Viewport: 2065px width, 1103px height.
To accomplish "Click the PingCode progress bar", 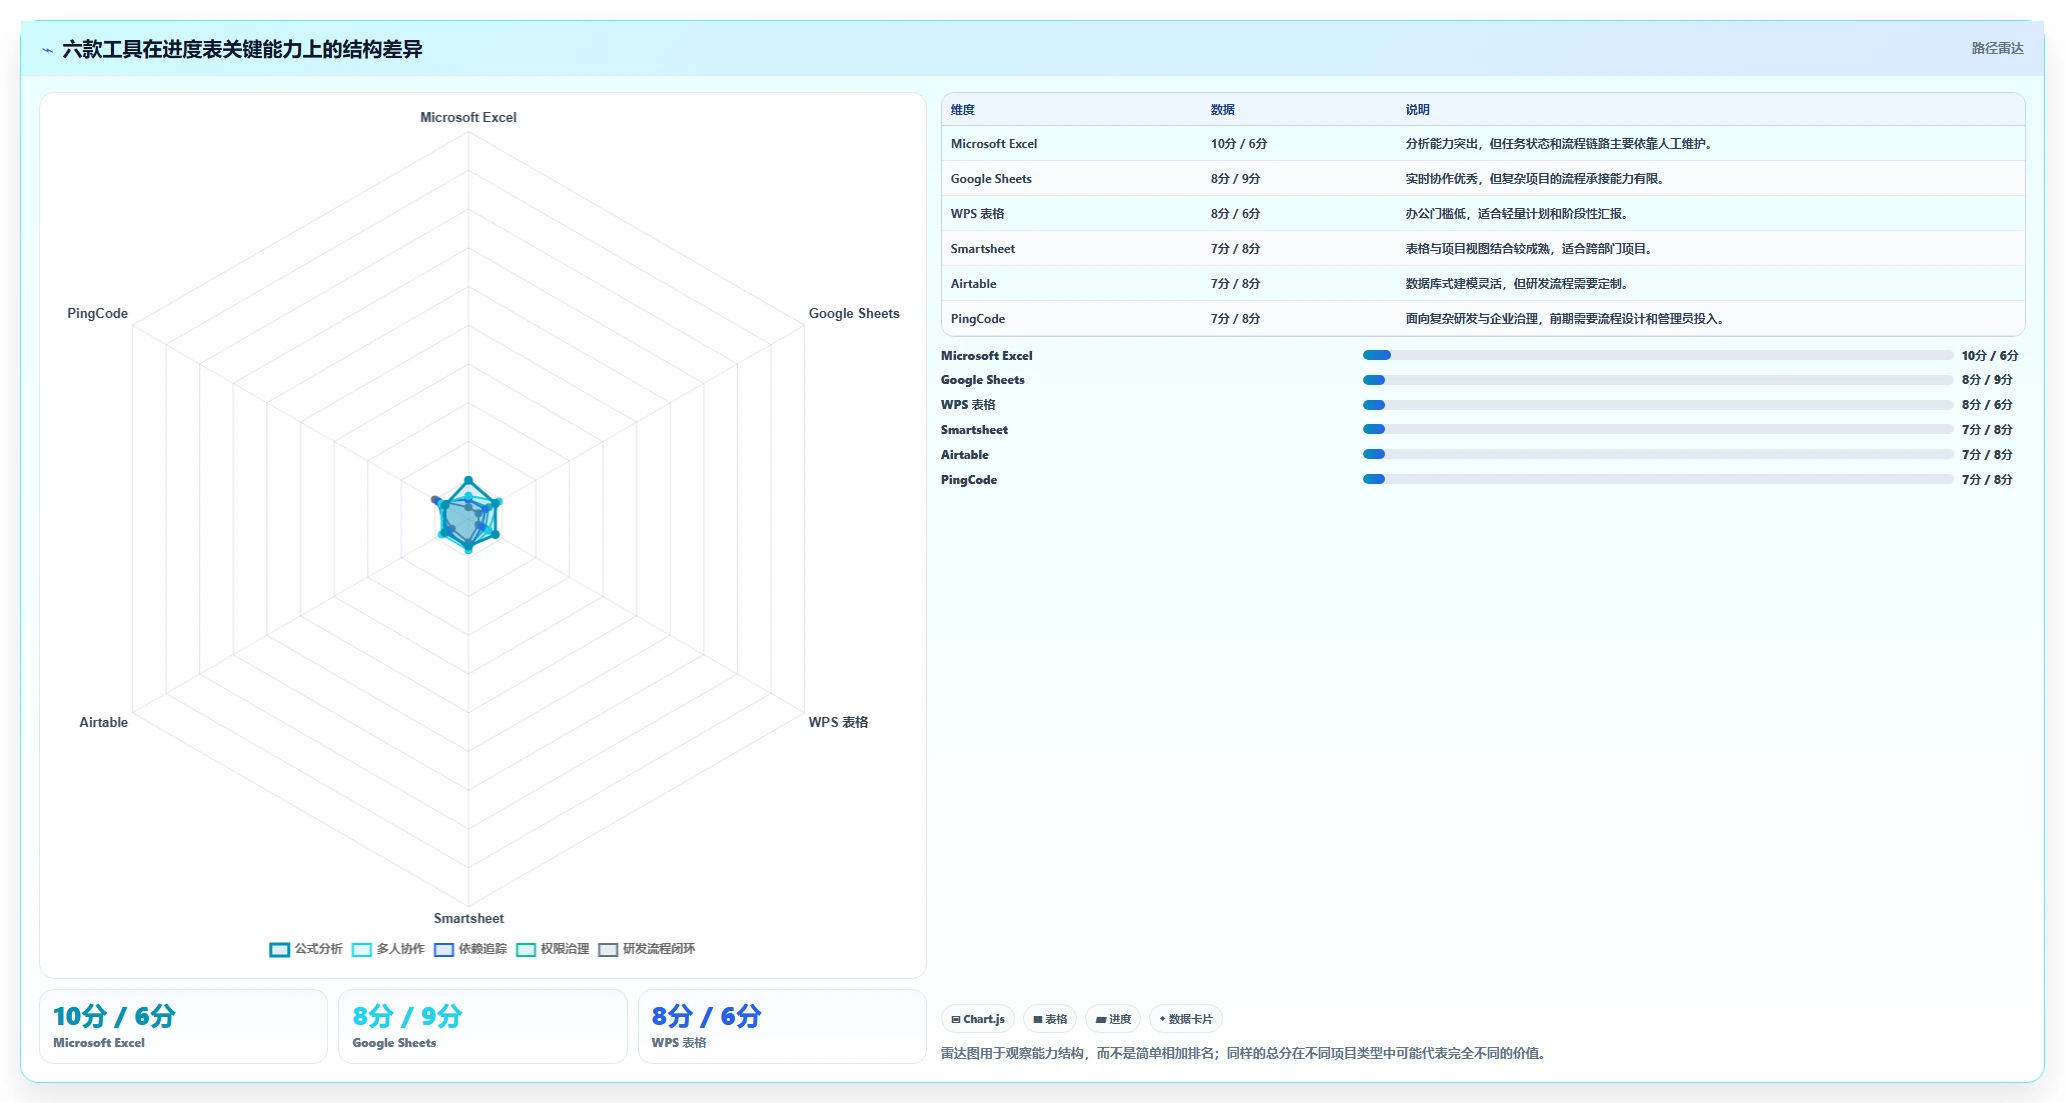I will (1657, 480).
